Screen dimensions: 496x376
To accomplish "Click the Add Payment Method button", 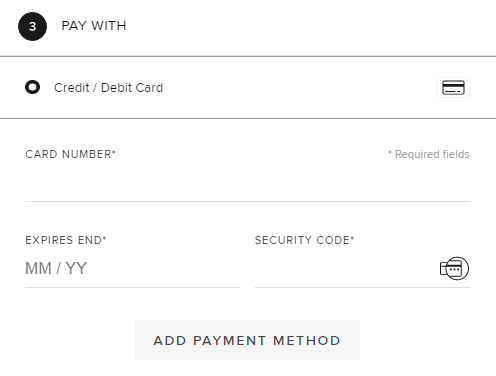I will tap(247, 340).
